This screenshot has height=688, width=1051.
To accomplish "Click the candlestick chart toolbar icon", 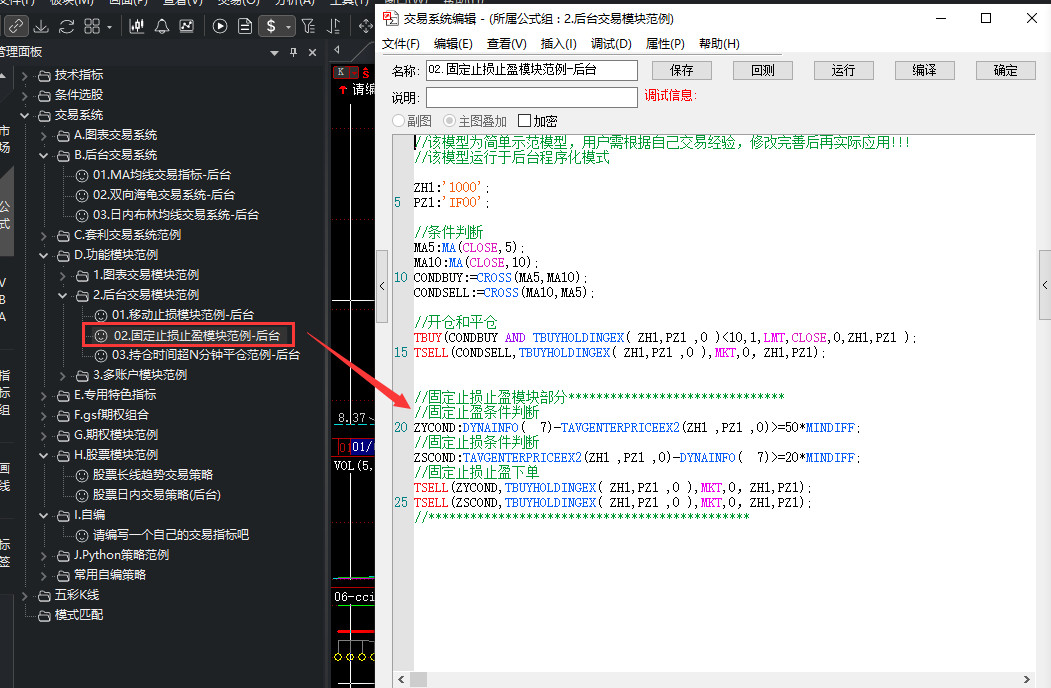I will (x=137, y=26).
